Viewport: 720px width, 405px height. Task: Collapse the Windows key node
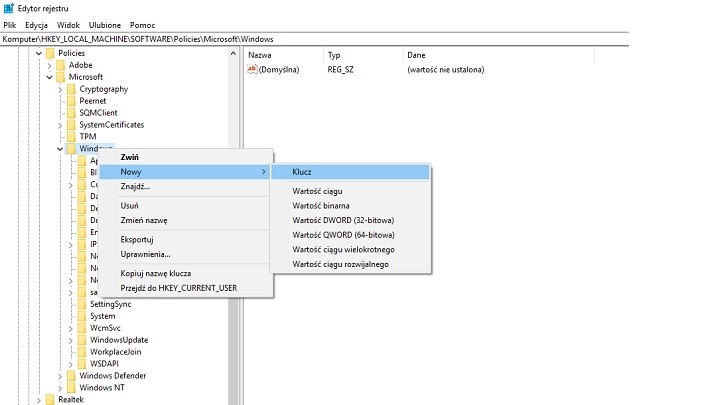(60, 149)
